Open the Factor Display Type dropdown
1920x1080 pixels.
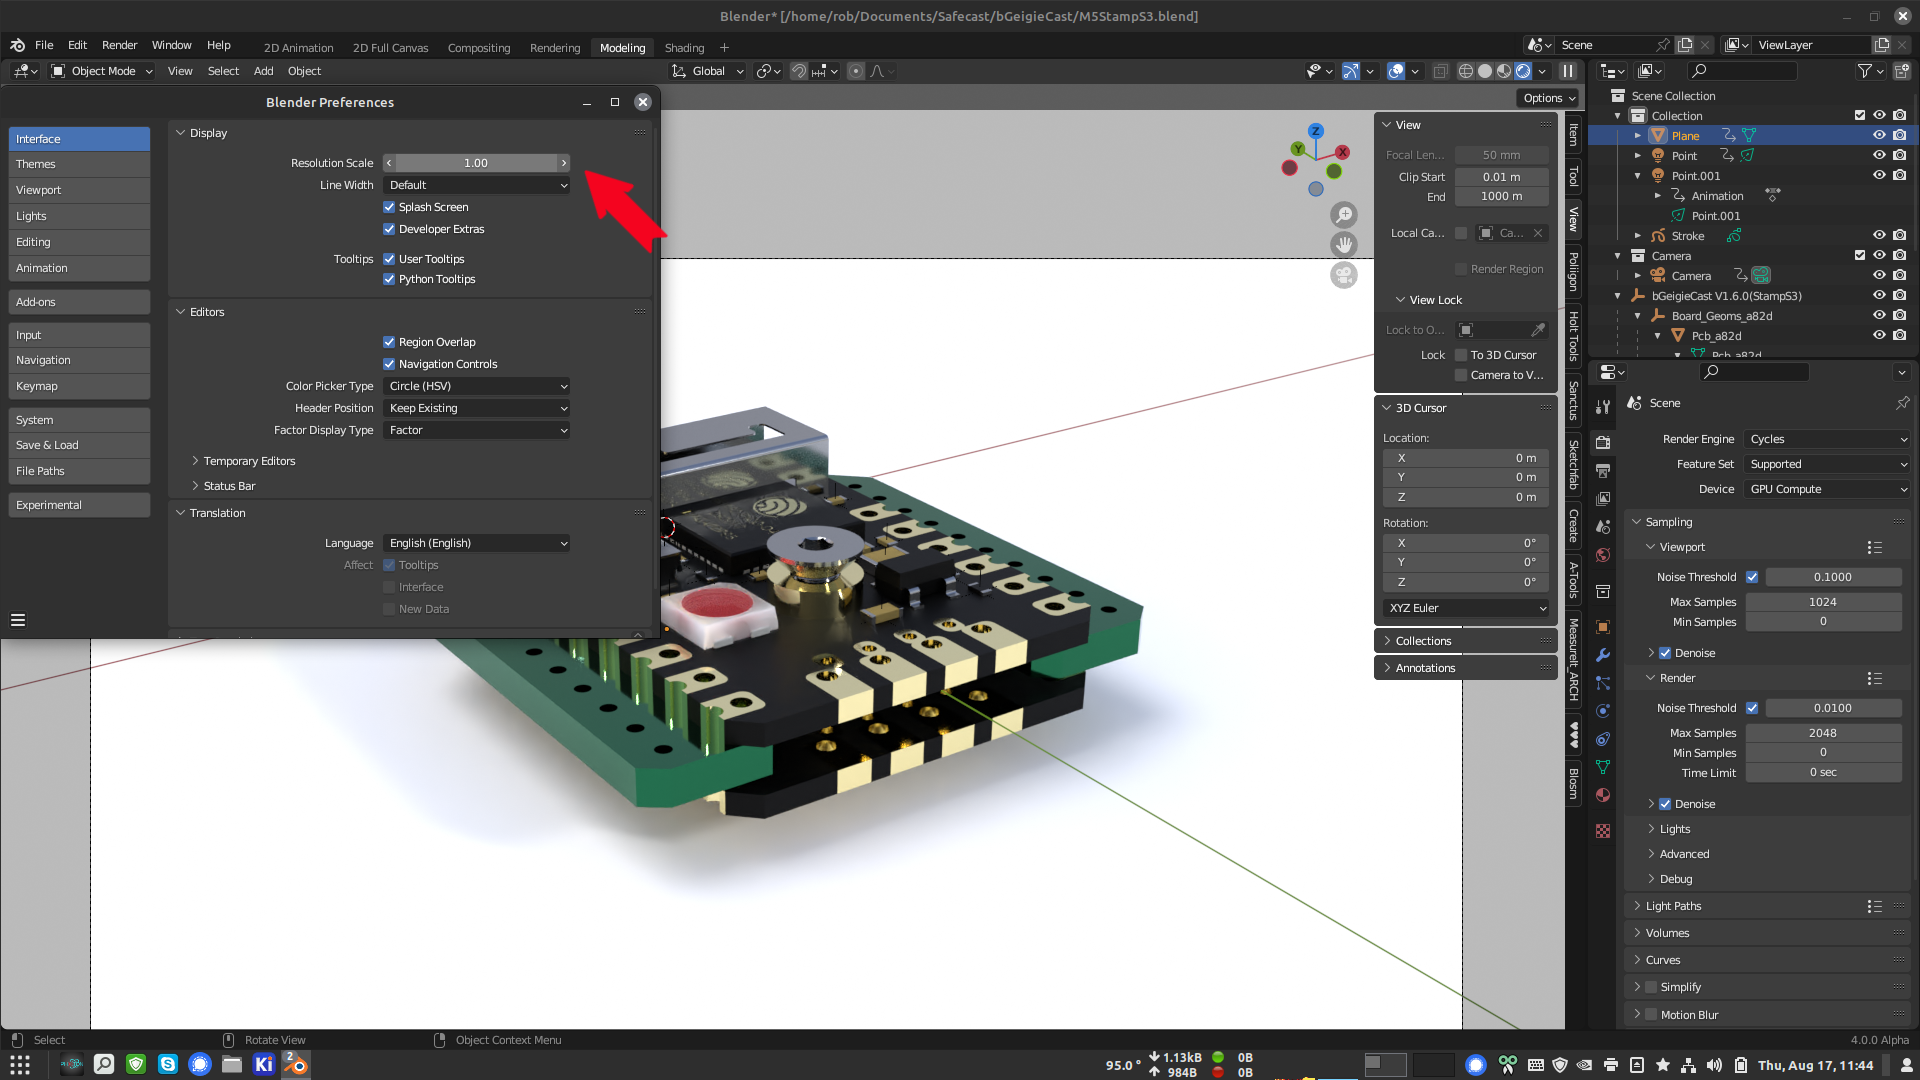coord(477,430)
